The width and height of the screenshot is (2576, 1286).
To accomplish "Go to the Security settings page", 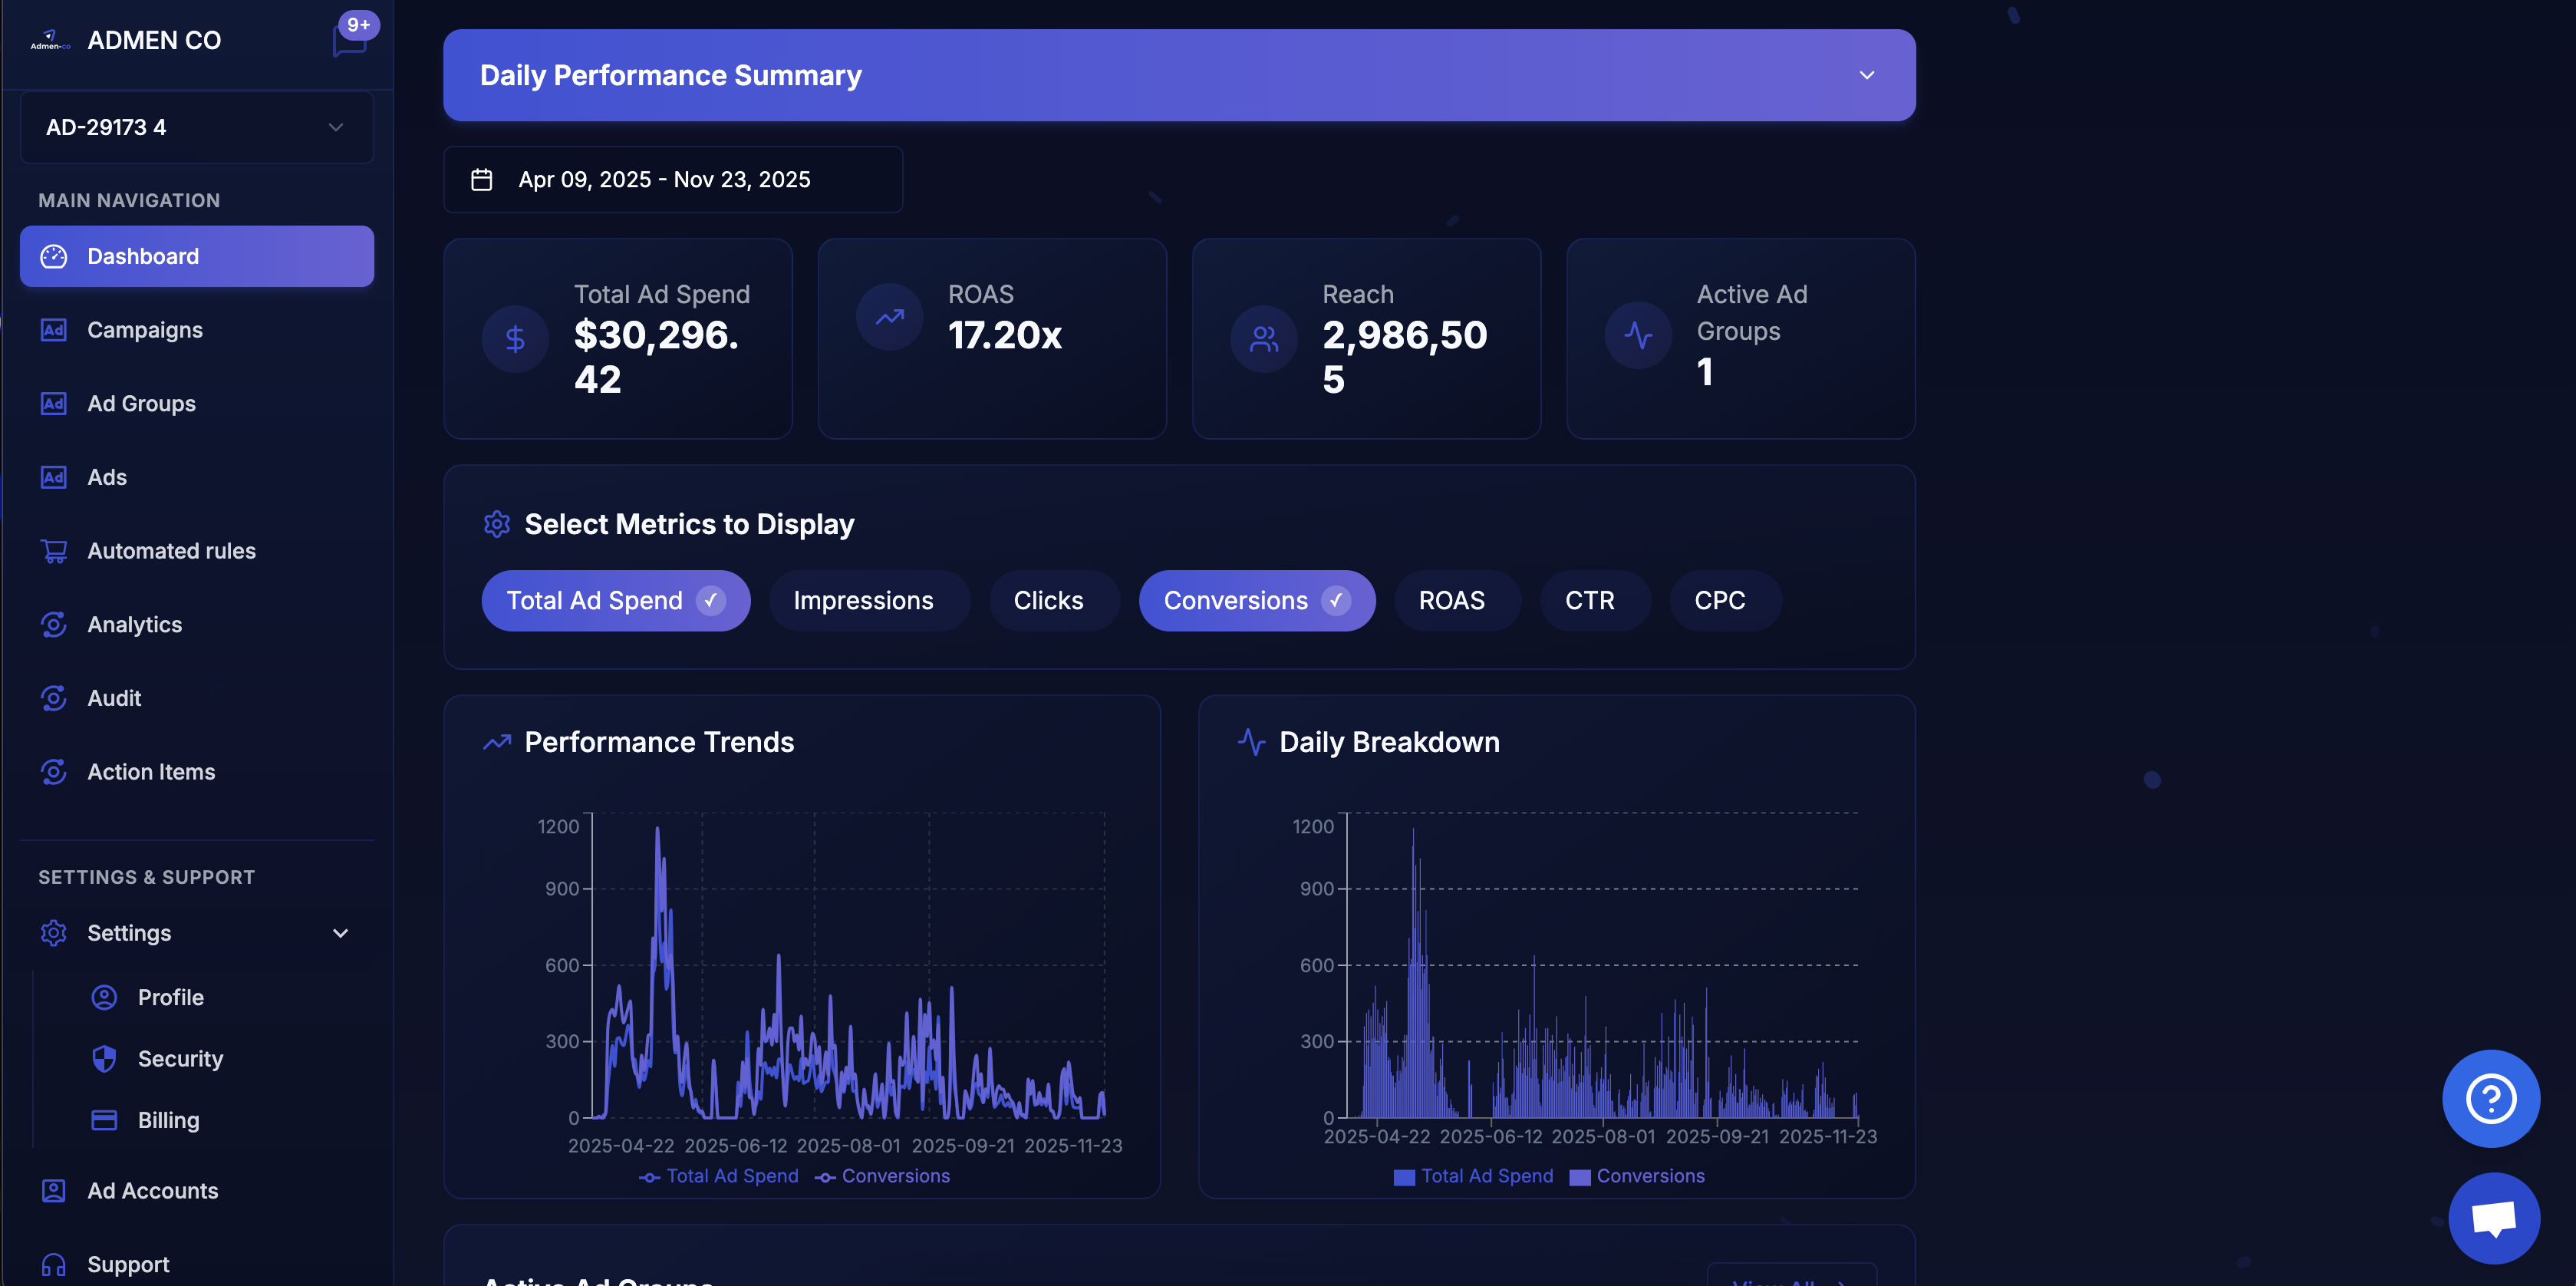I will point(180,1058).
